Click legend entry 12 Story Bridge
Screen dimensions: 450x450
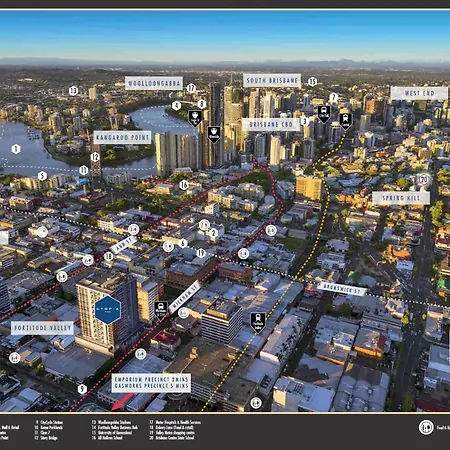pyautogui.click(x=46, y=438)
